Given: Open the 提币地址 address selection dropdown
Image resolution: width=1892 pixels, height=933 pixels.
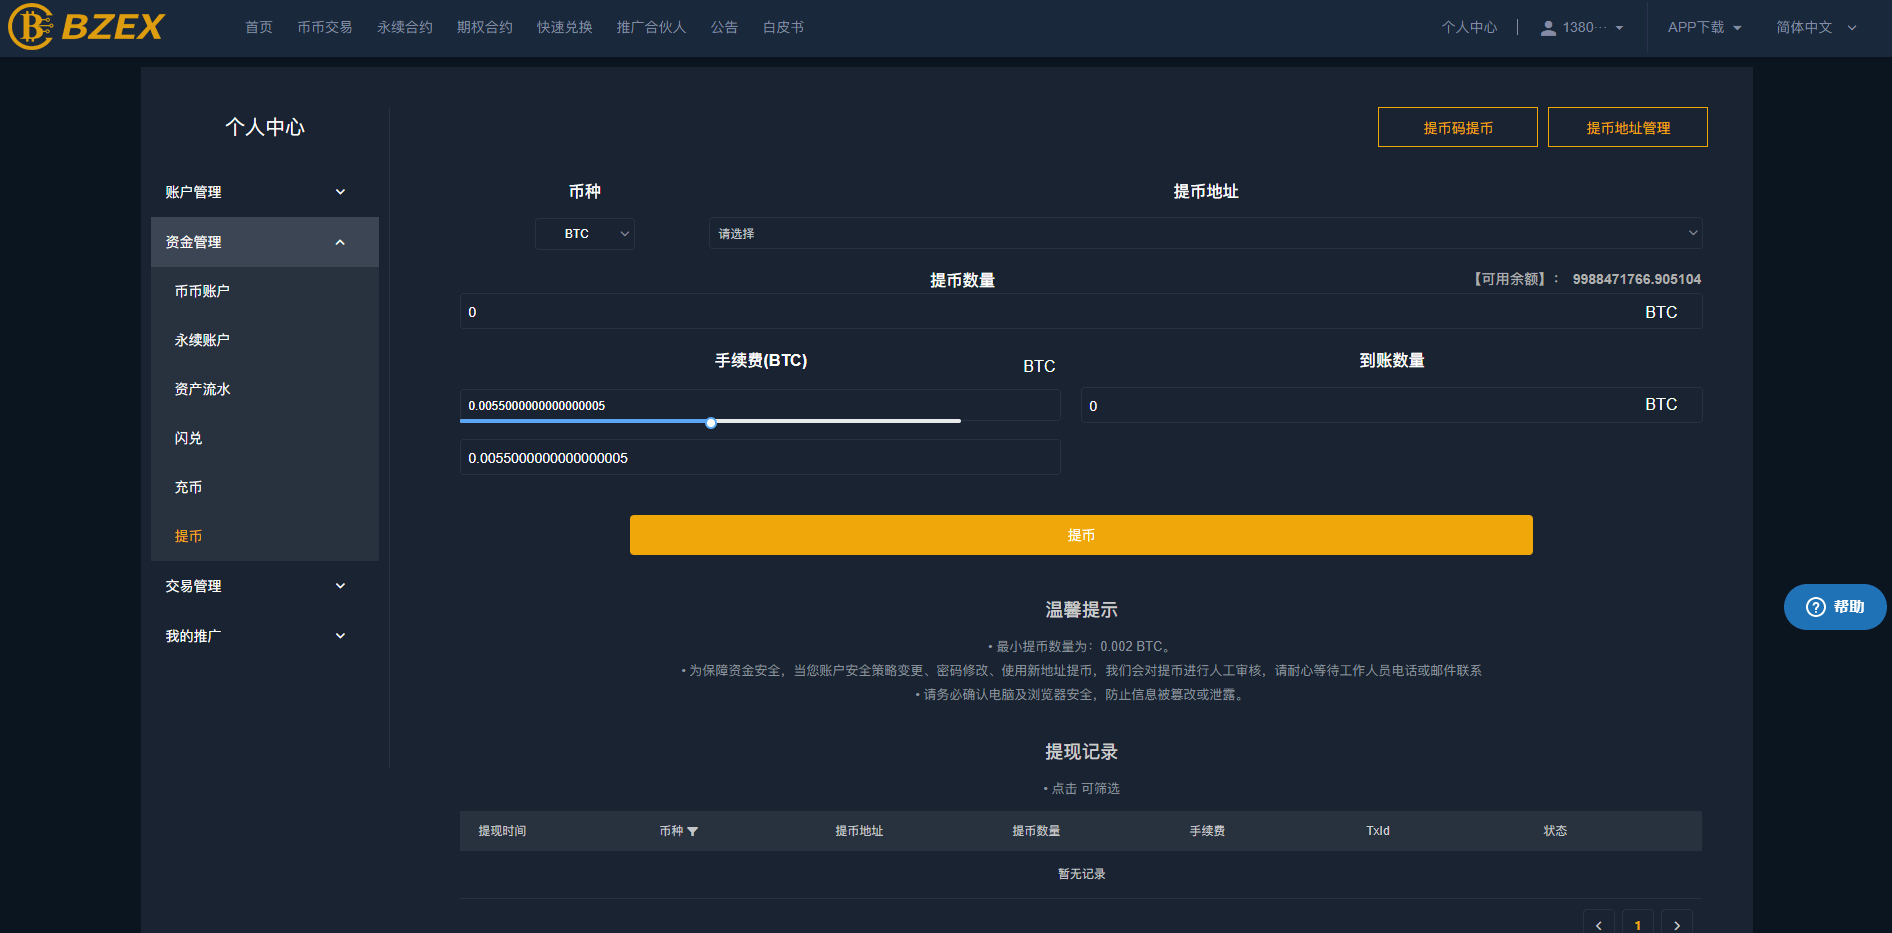Looking at the screenshot, I should tap(1205, 234).
